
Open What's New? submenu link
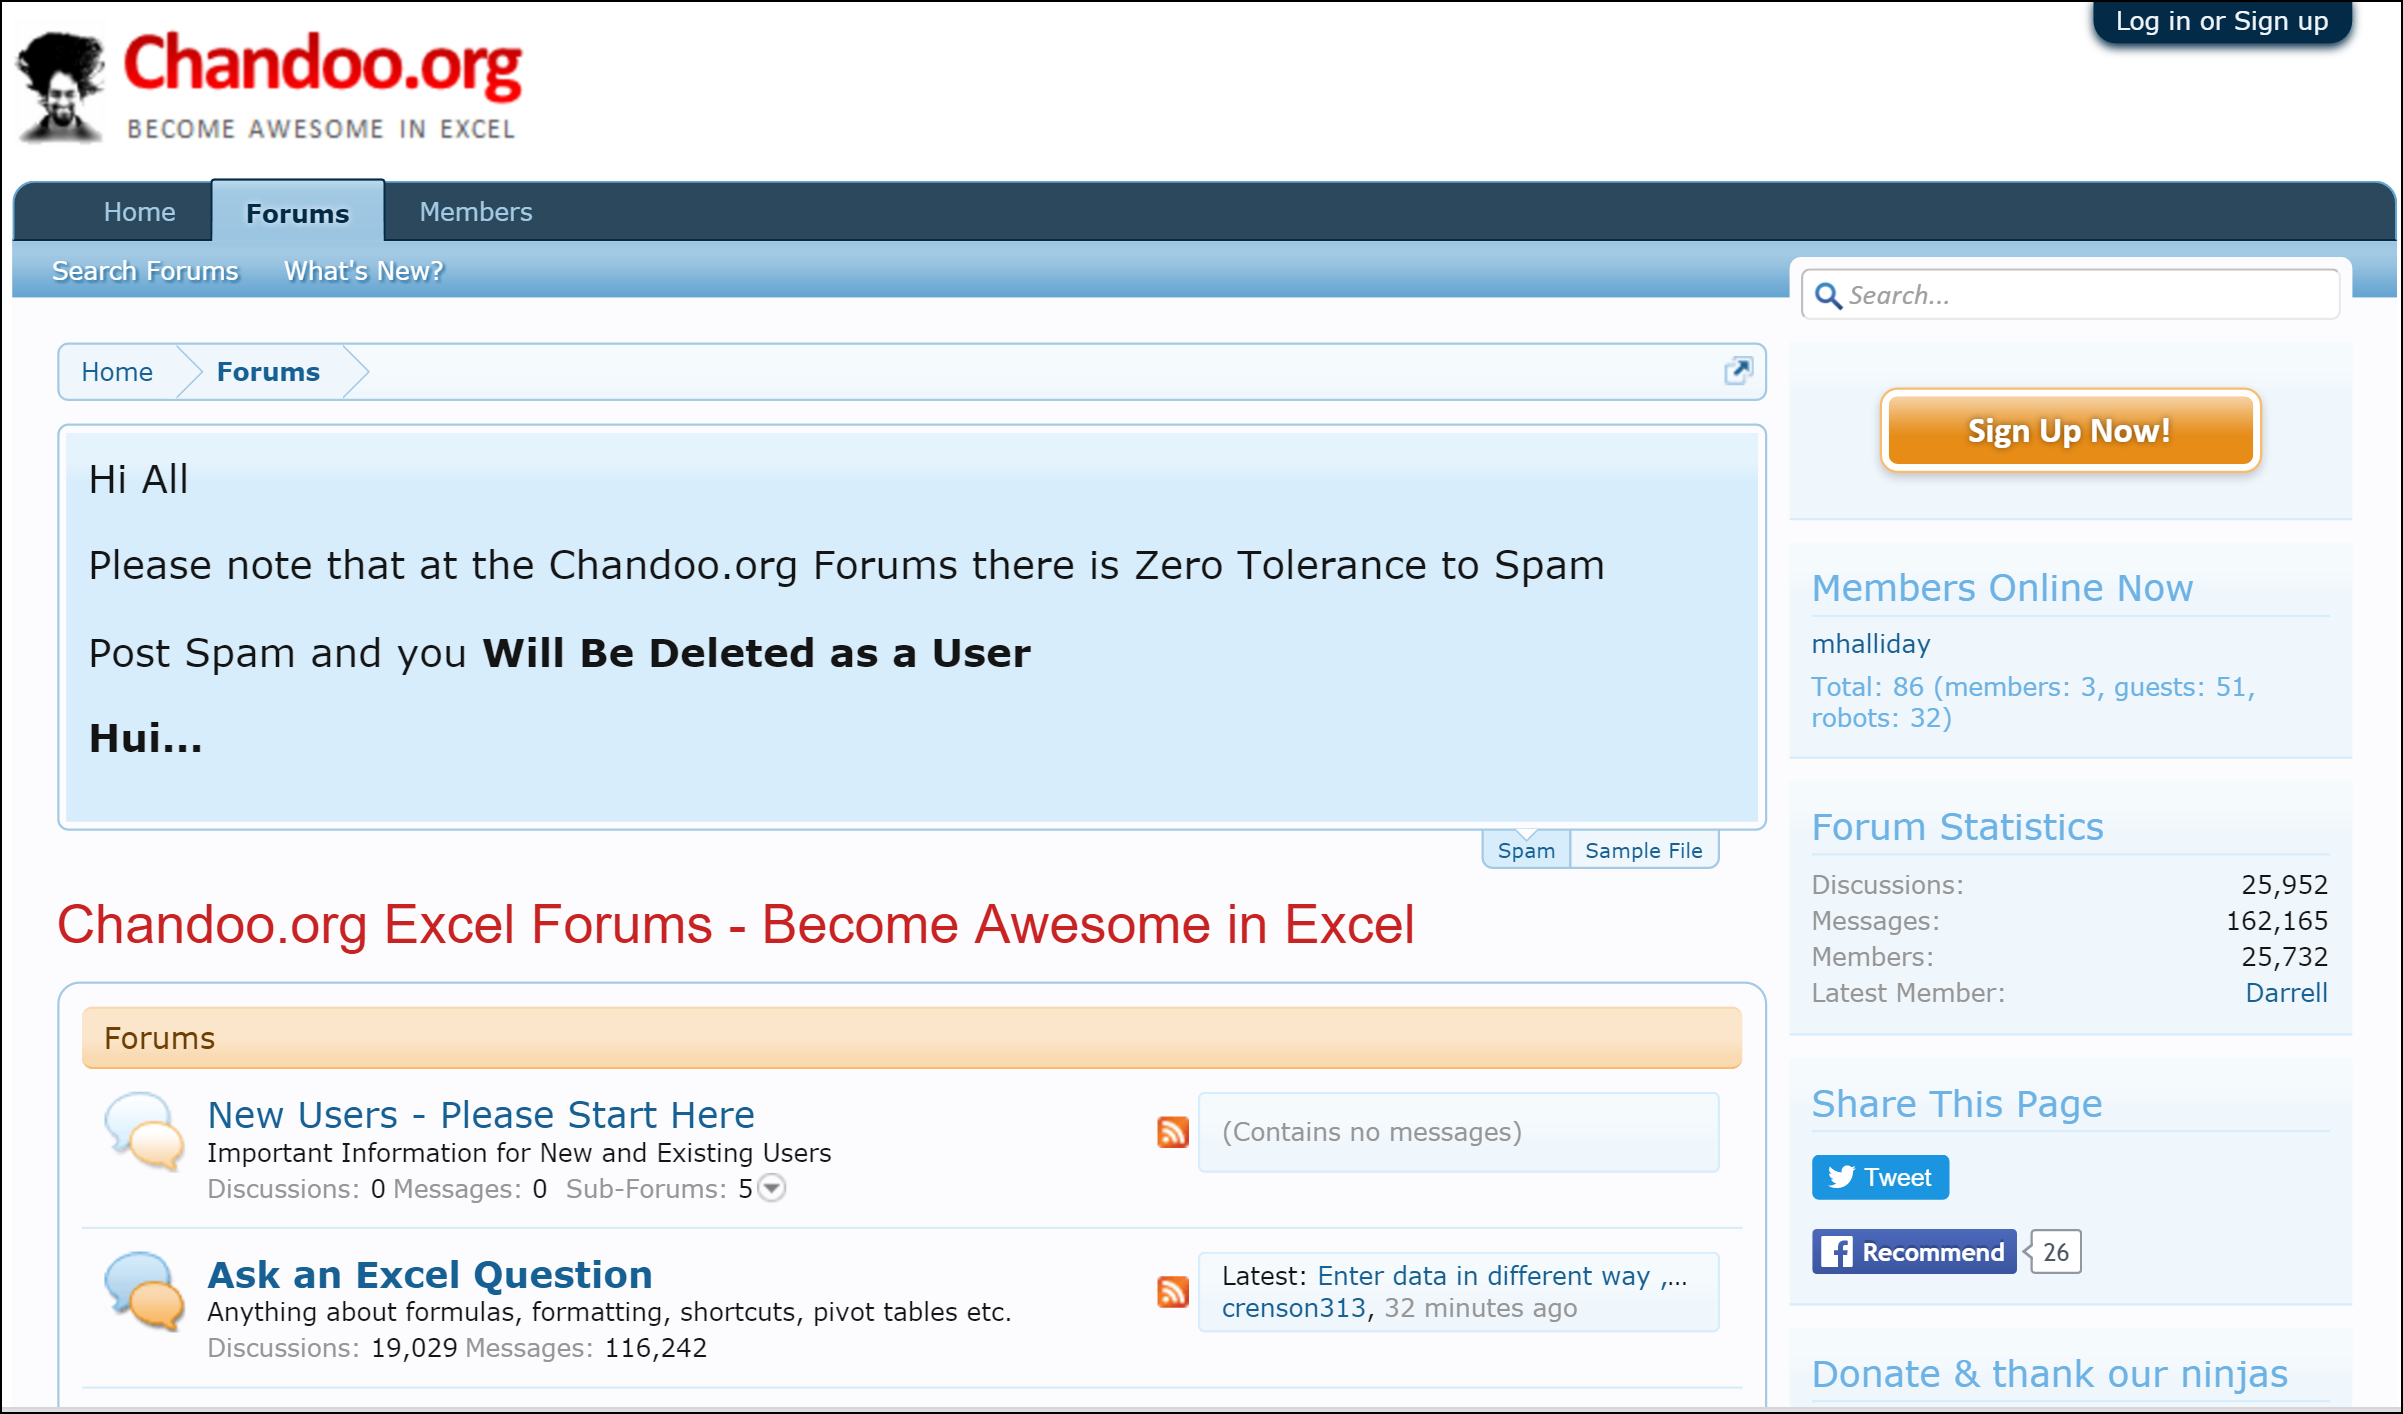(363, 271)
